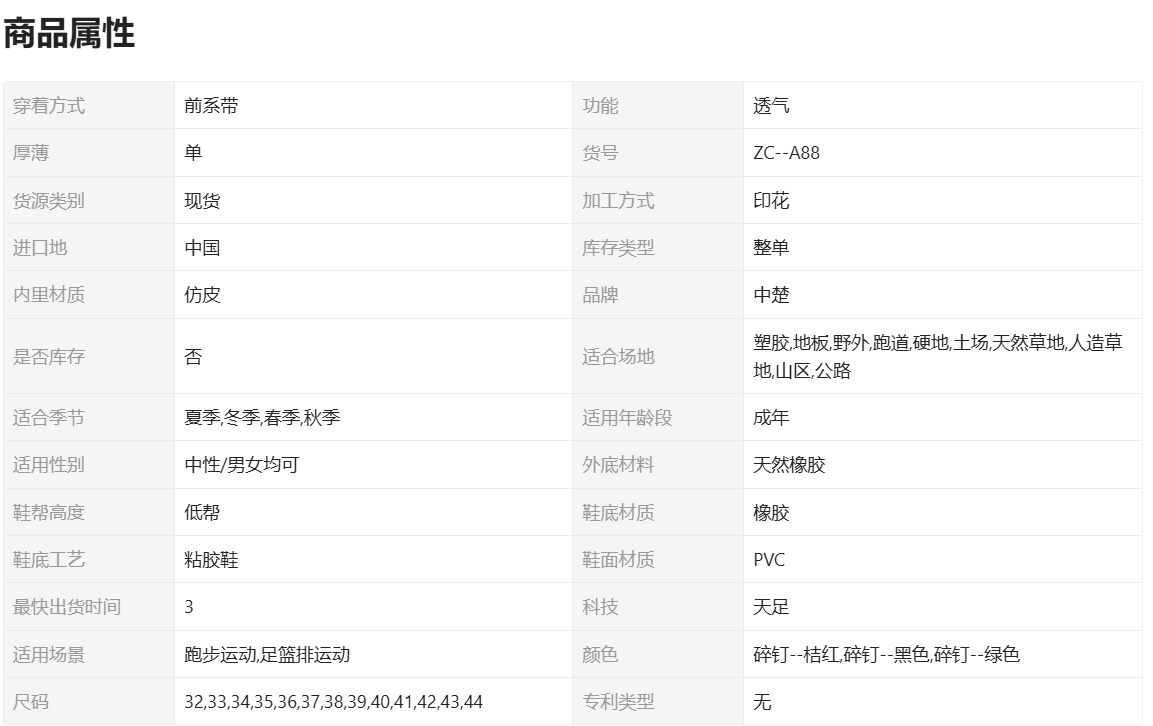1153x726 pixels.
Task: Click 中国 in the 进口地 row
Action: point(202,248)
